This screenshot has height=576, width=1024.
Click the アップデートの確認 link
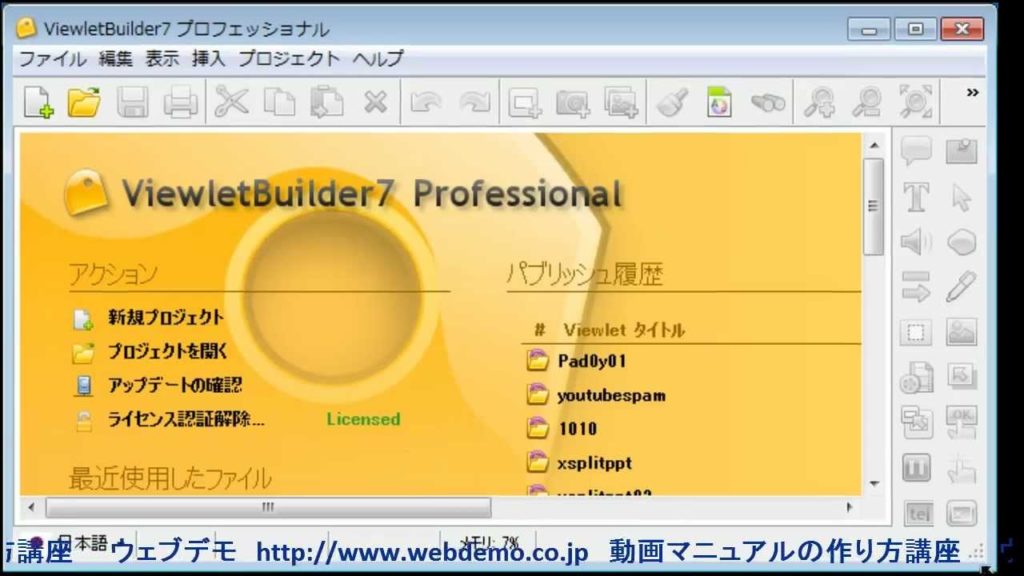point(175,385)
